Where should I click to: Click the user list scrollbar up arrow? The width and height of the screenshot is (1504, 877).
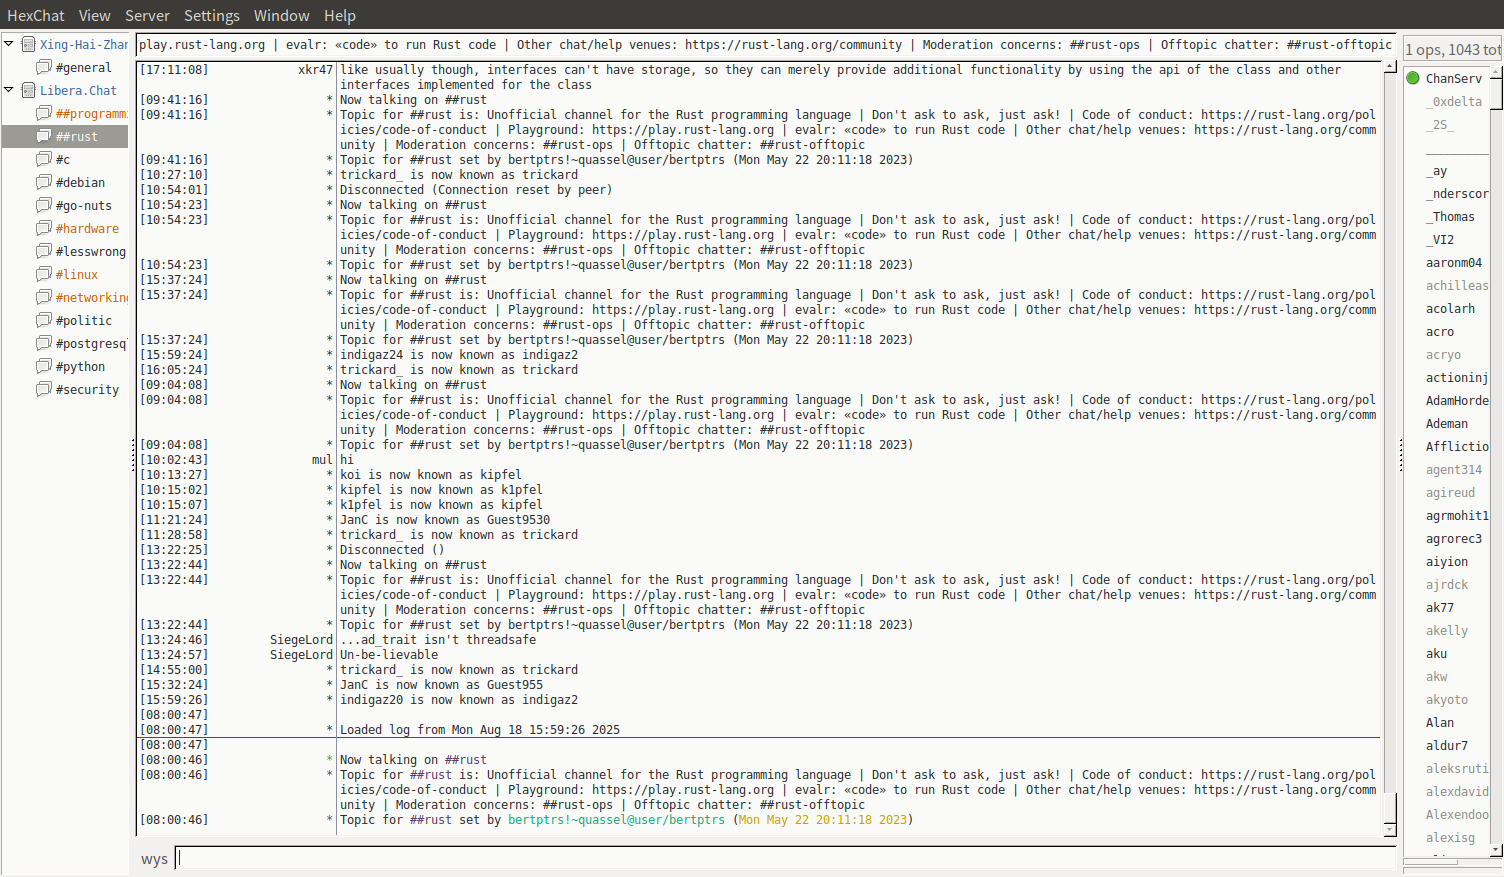click(1496, 71)
